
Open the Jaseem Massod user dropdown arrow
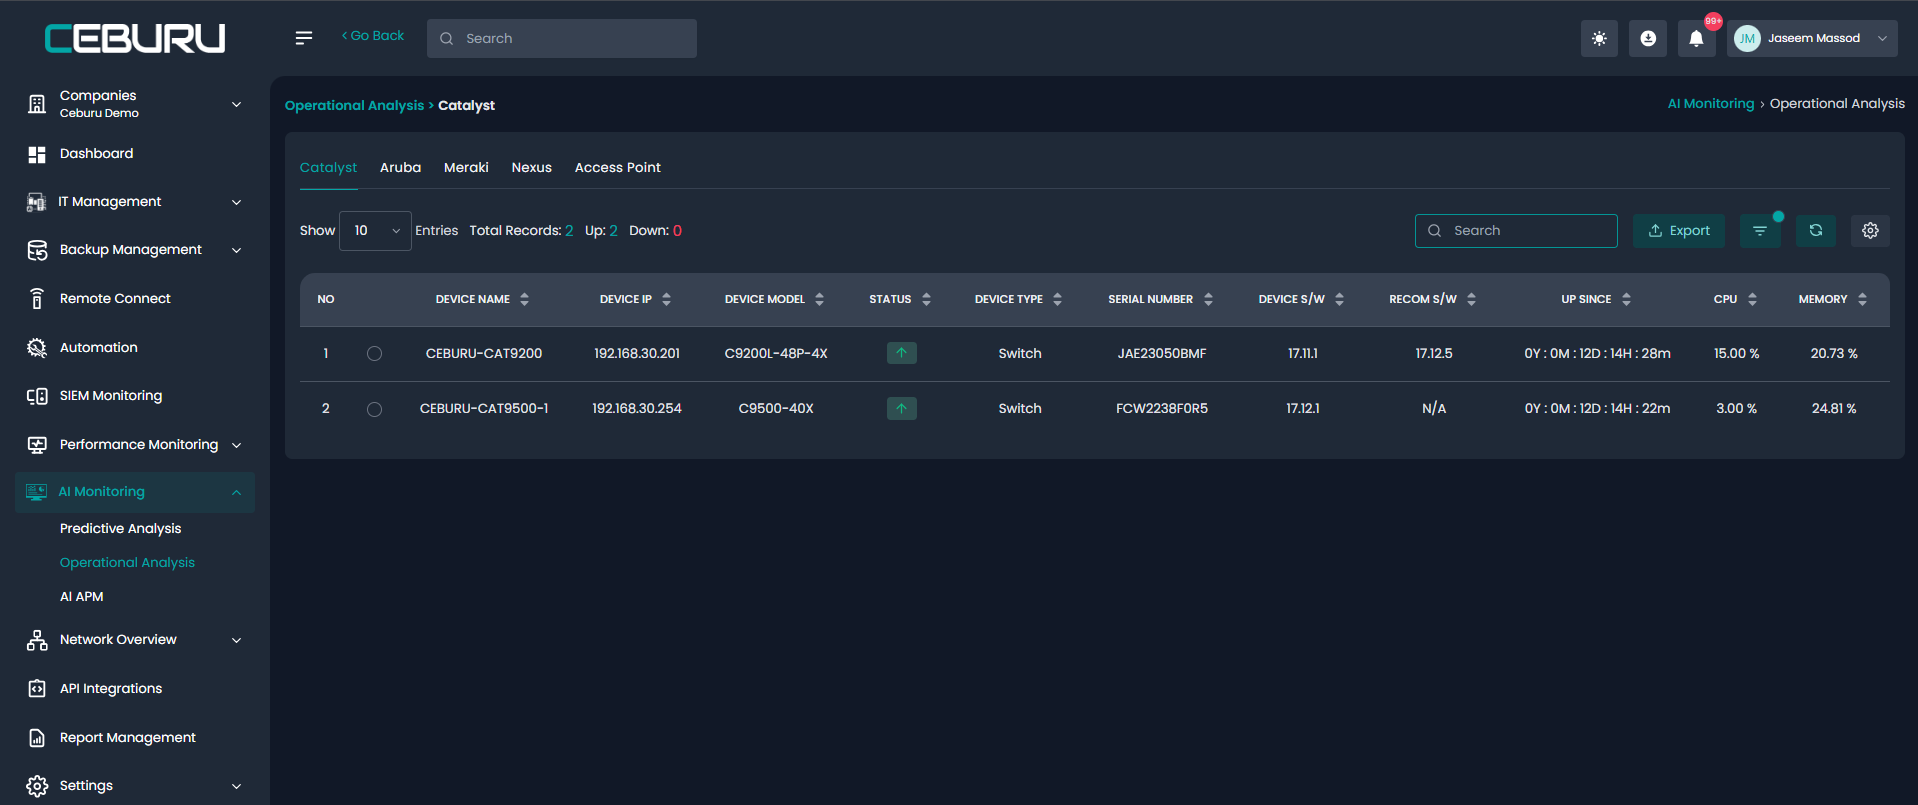point(1882,38)
